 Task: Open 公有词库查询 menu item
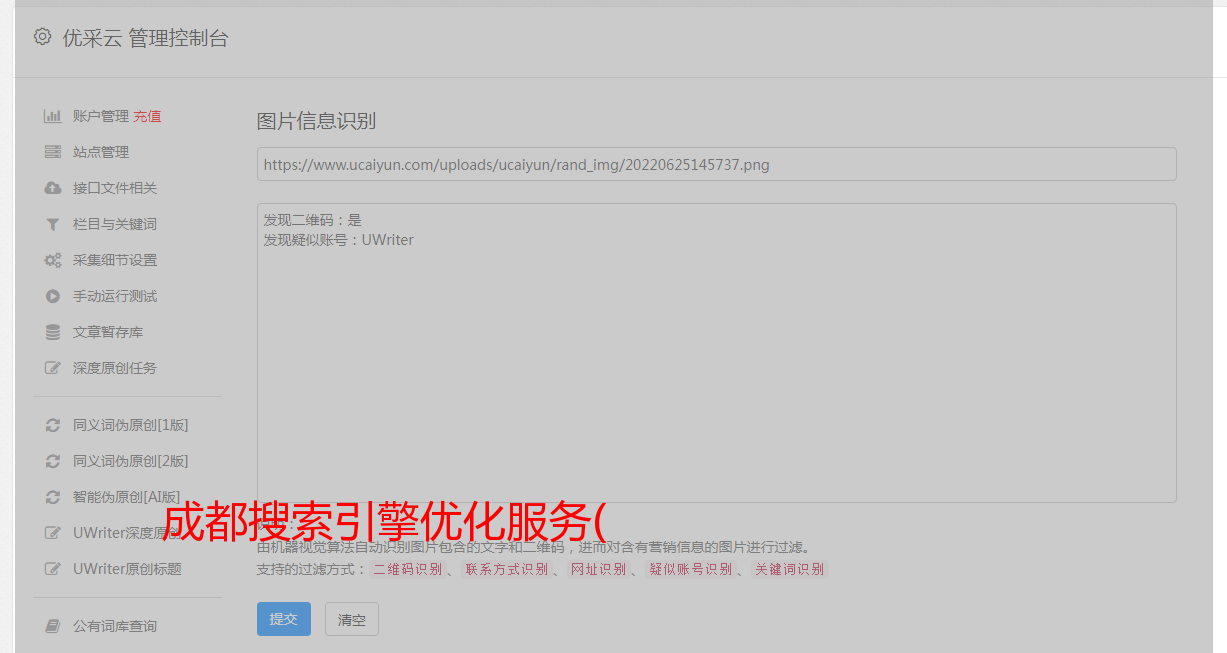click(115, 626)
